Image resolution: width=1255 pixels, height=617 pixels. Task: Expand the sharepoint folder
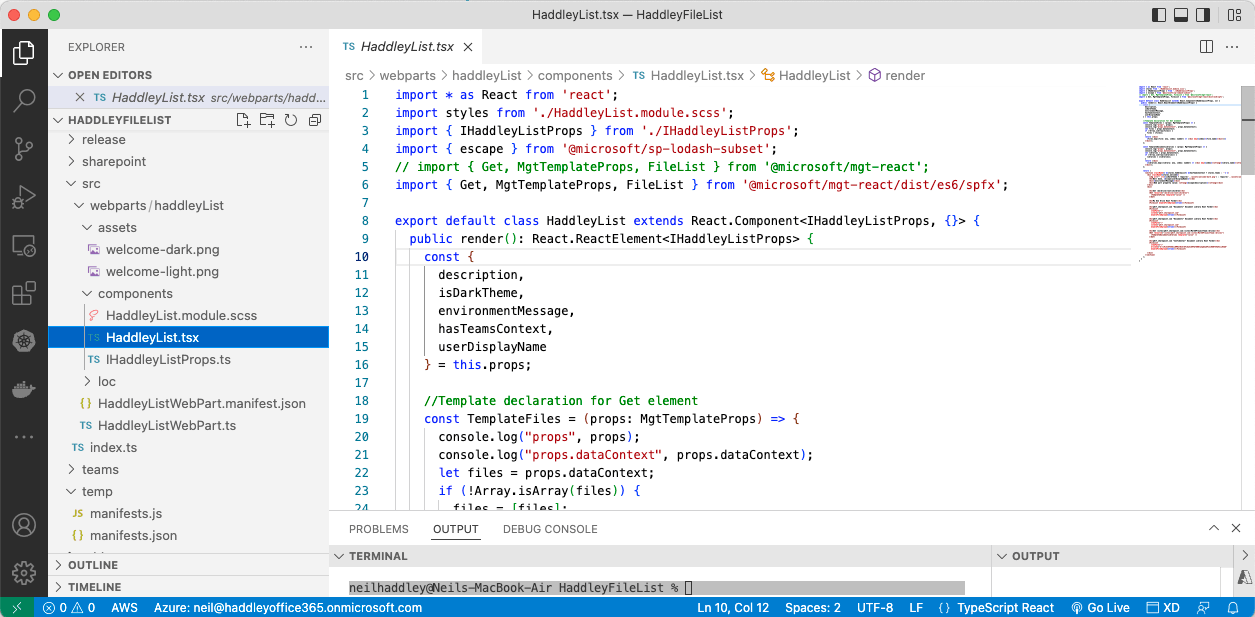(x=114, y=162)
